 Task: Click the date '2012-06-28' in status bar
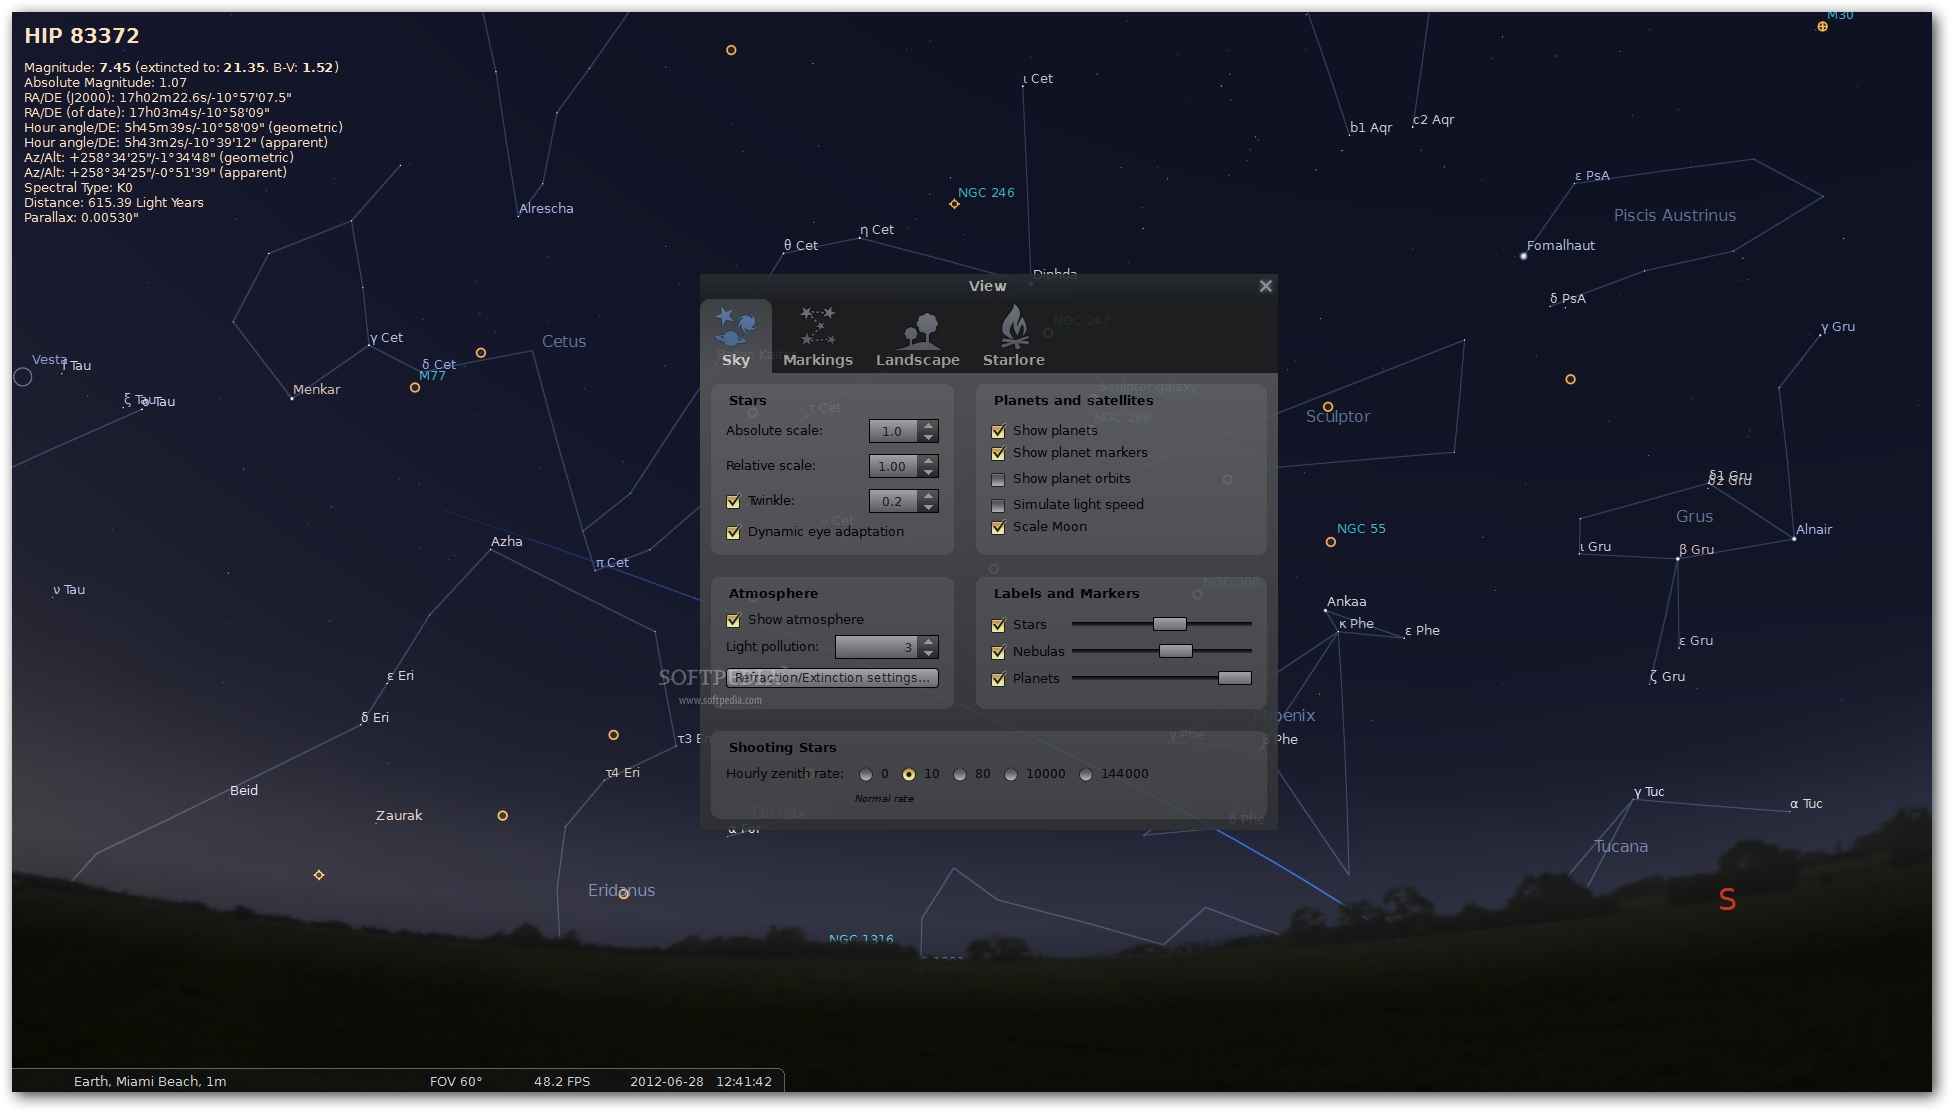pyautogui.click(x=667, y=1081)
